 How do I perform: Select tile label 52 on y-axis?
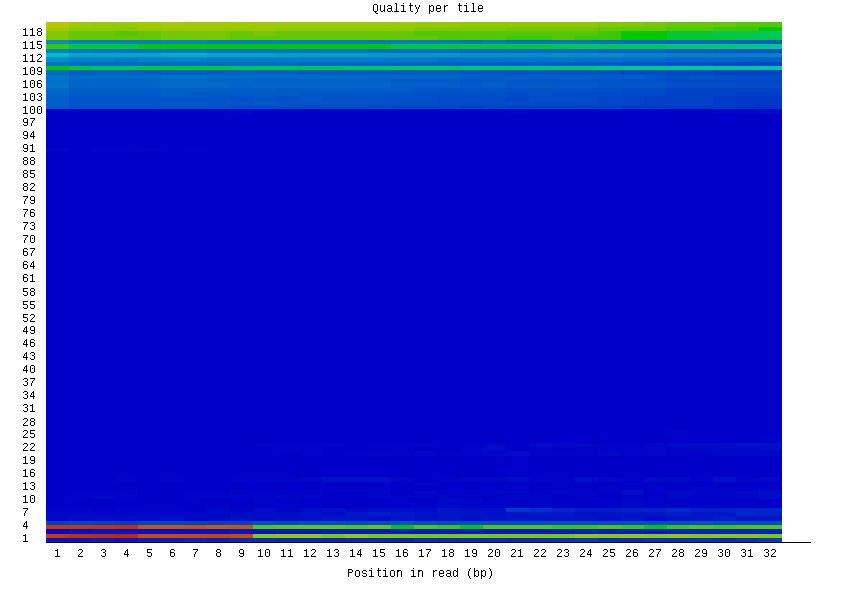29,319
